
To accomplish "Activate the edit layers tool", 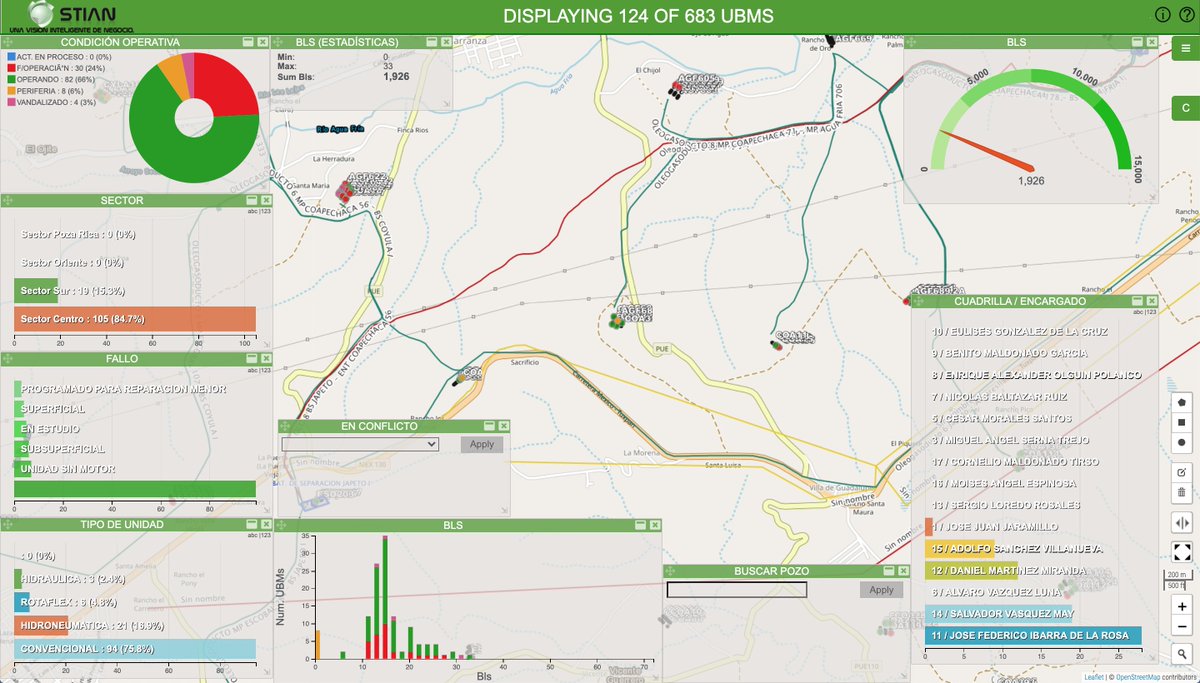I will 1182,472.
